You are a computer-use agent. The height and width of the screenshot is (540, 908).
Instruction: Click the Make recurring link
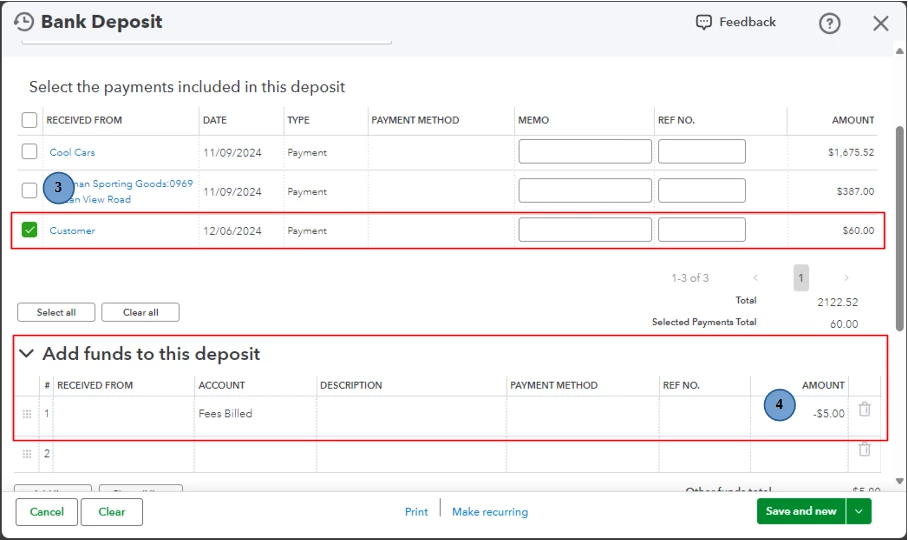point(490,512)
